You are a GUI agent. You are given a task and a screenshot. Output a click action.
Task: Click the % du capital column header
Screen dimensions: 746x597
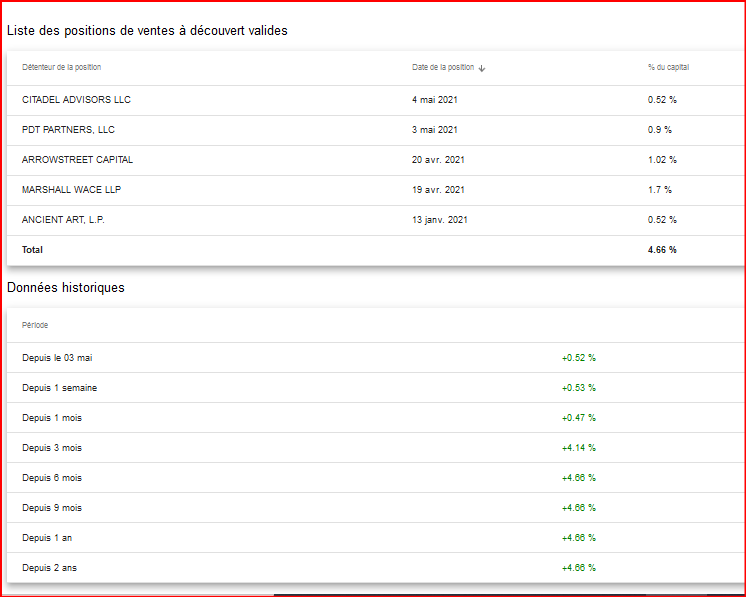[x=668, y=68]
